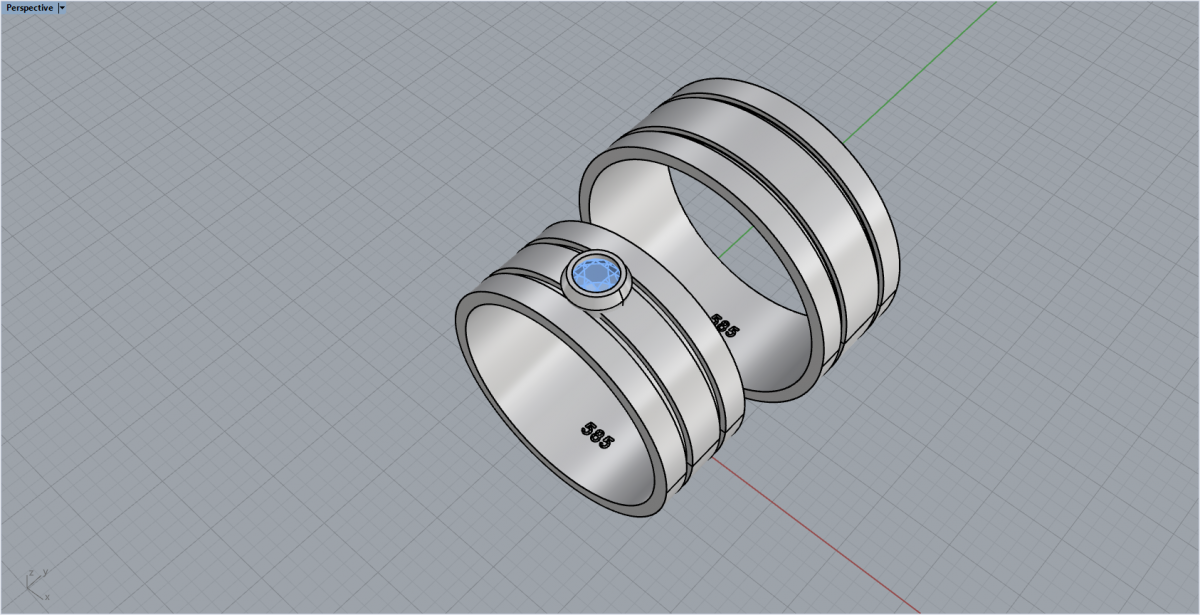Select the 585 engraving inside the smaller ring
Viewport: 1200px width, 615px height.
coord(597,434)
